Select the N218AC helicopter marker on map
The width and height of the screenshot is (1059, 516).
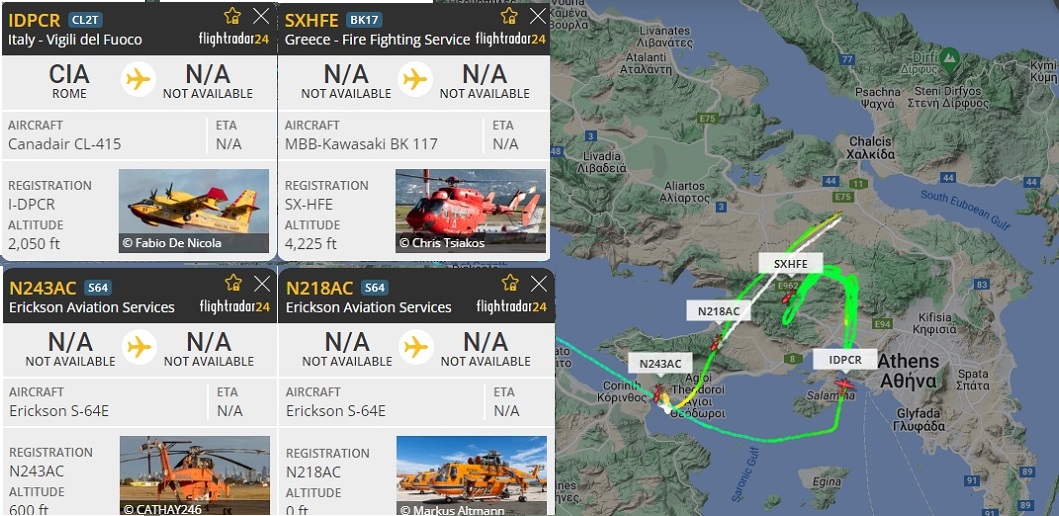pyautogui.click(x=715, y=344)
